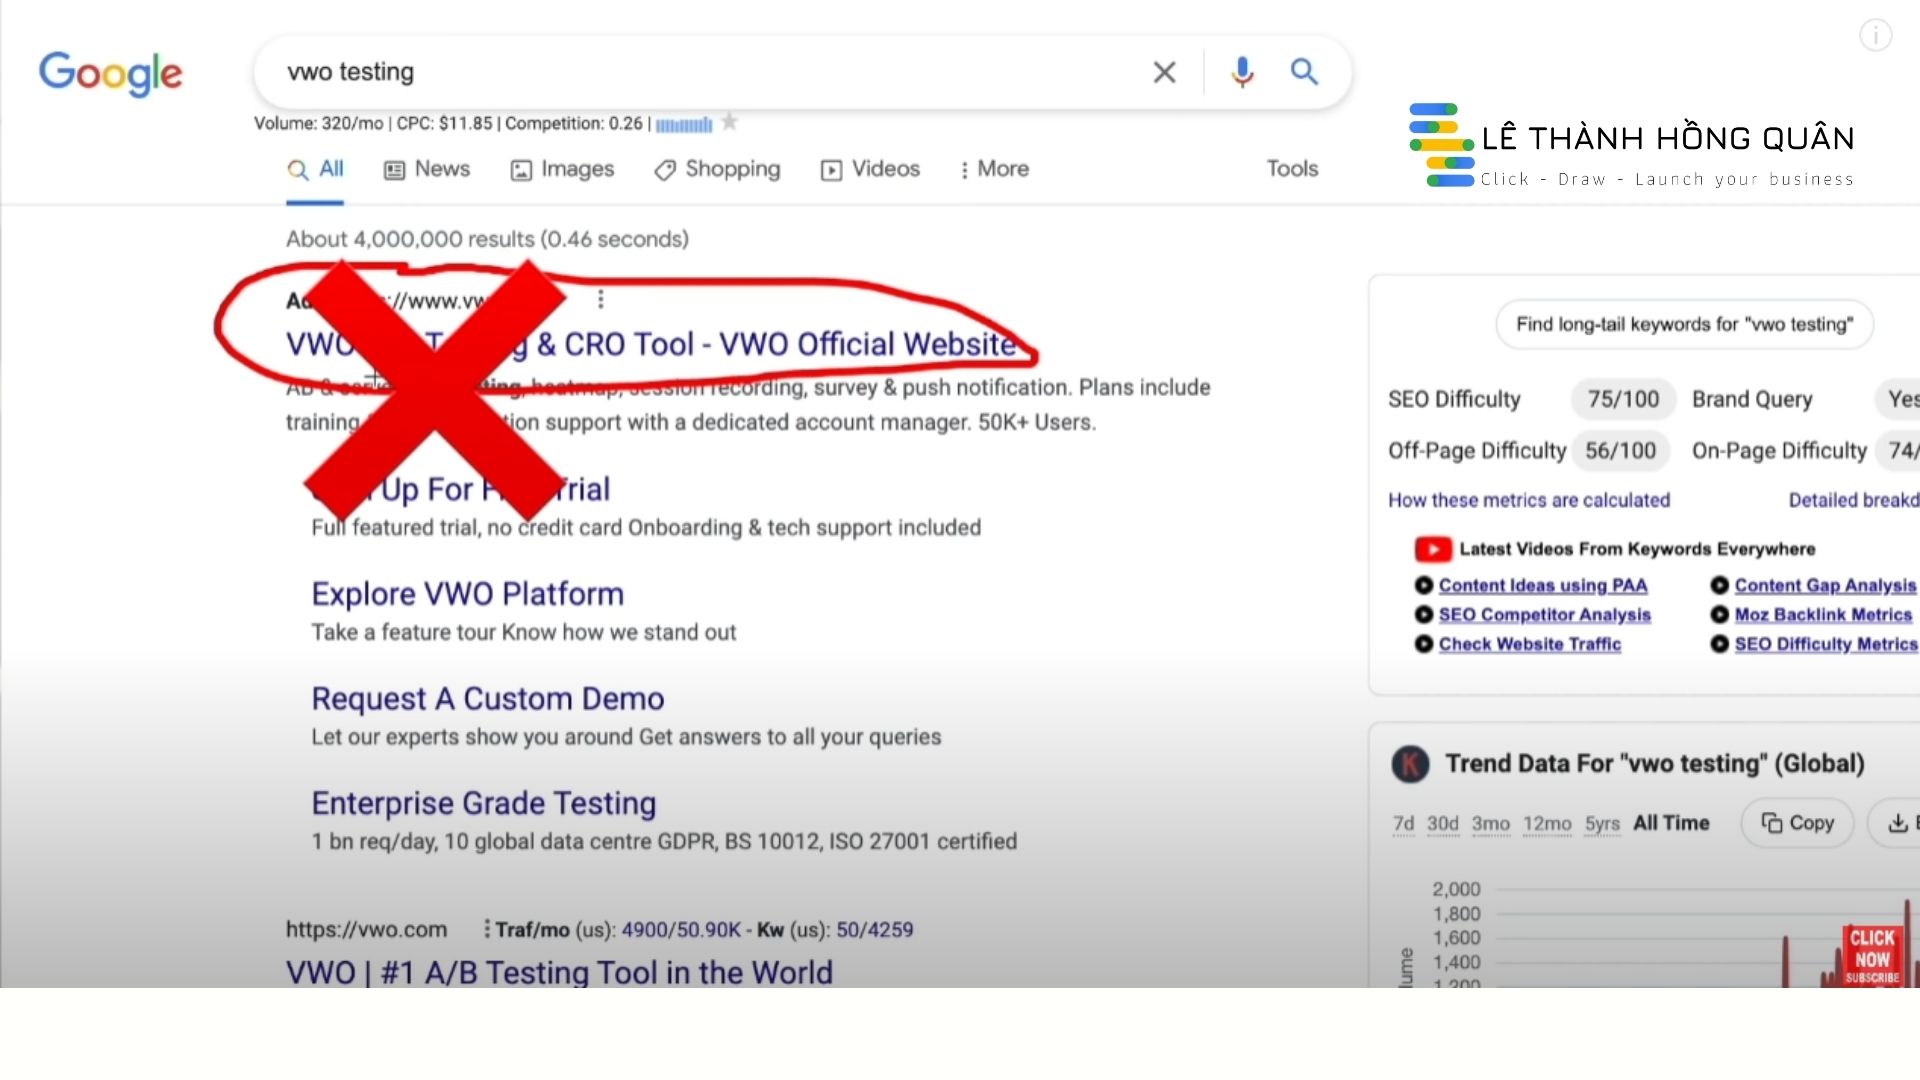Viewport: 1920px width, 1080px height.
Task: Click the magnifying glass search icon
Action: (x=1304, y=72)
